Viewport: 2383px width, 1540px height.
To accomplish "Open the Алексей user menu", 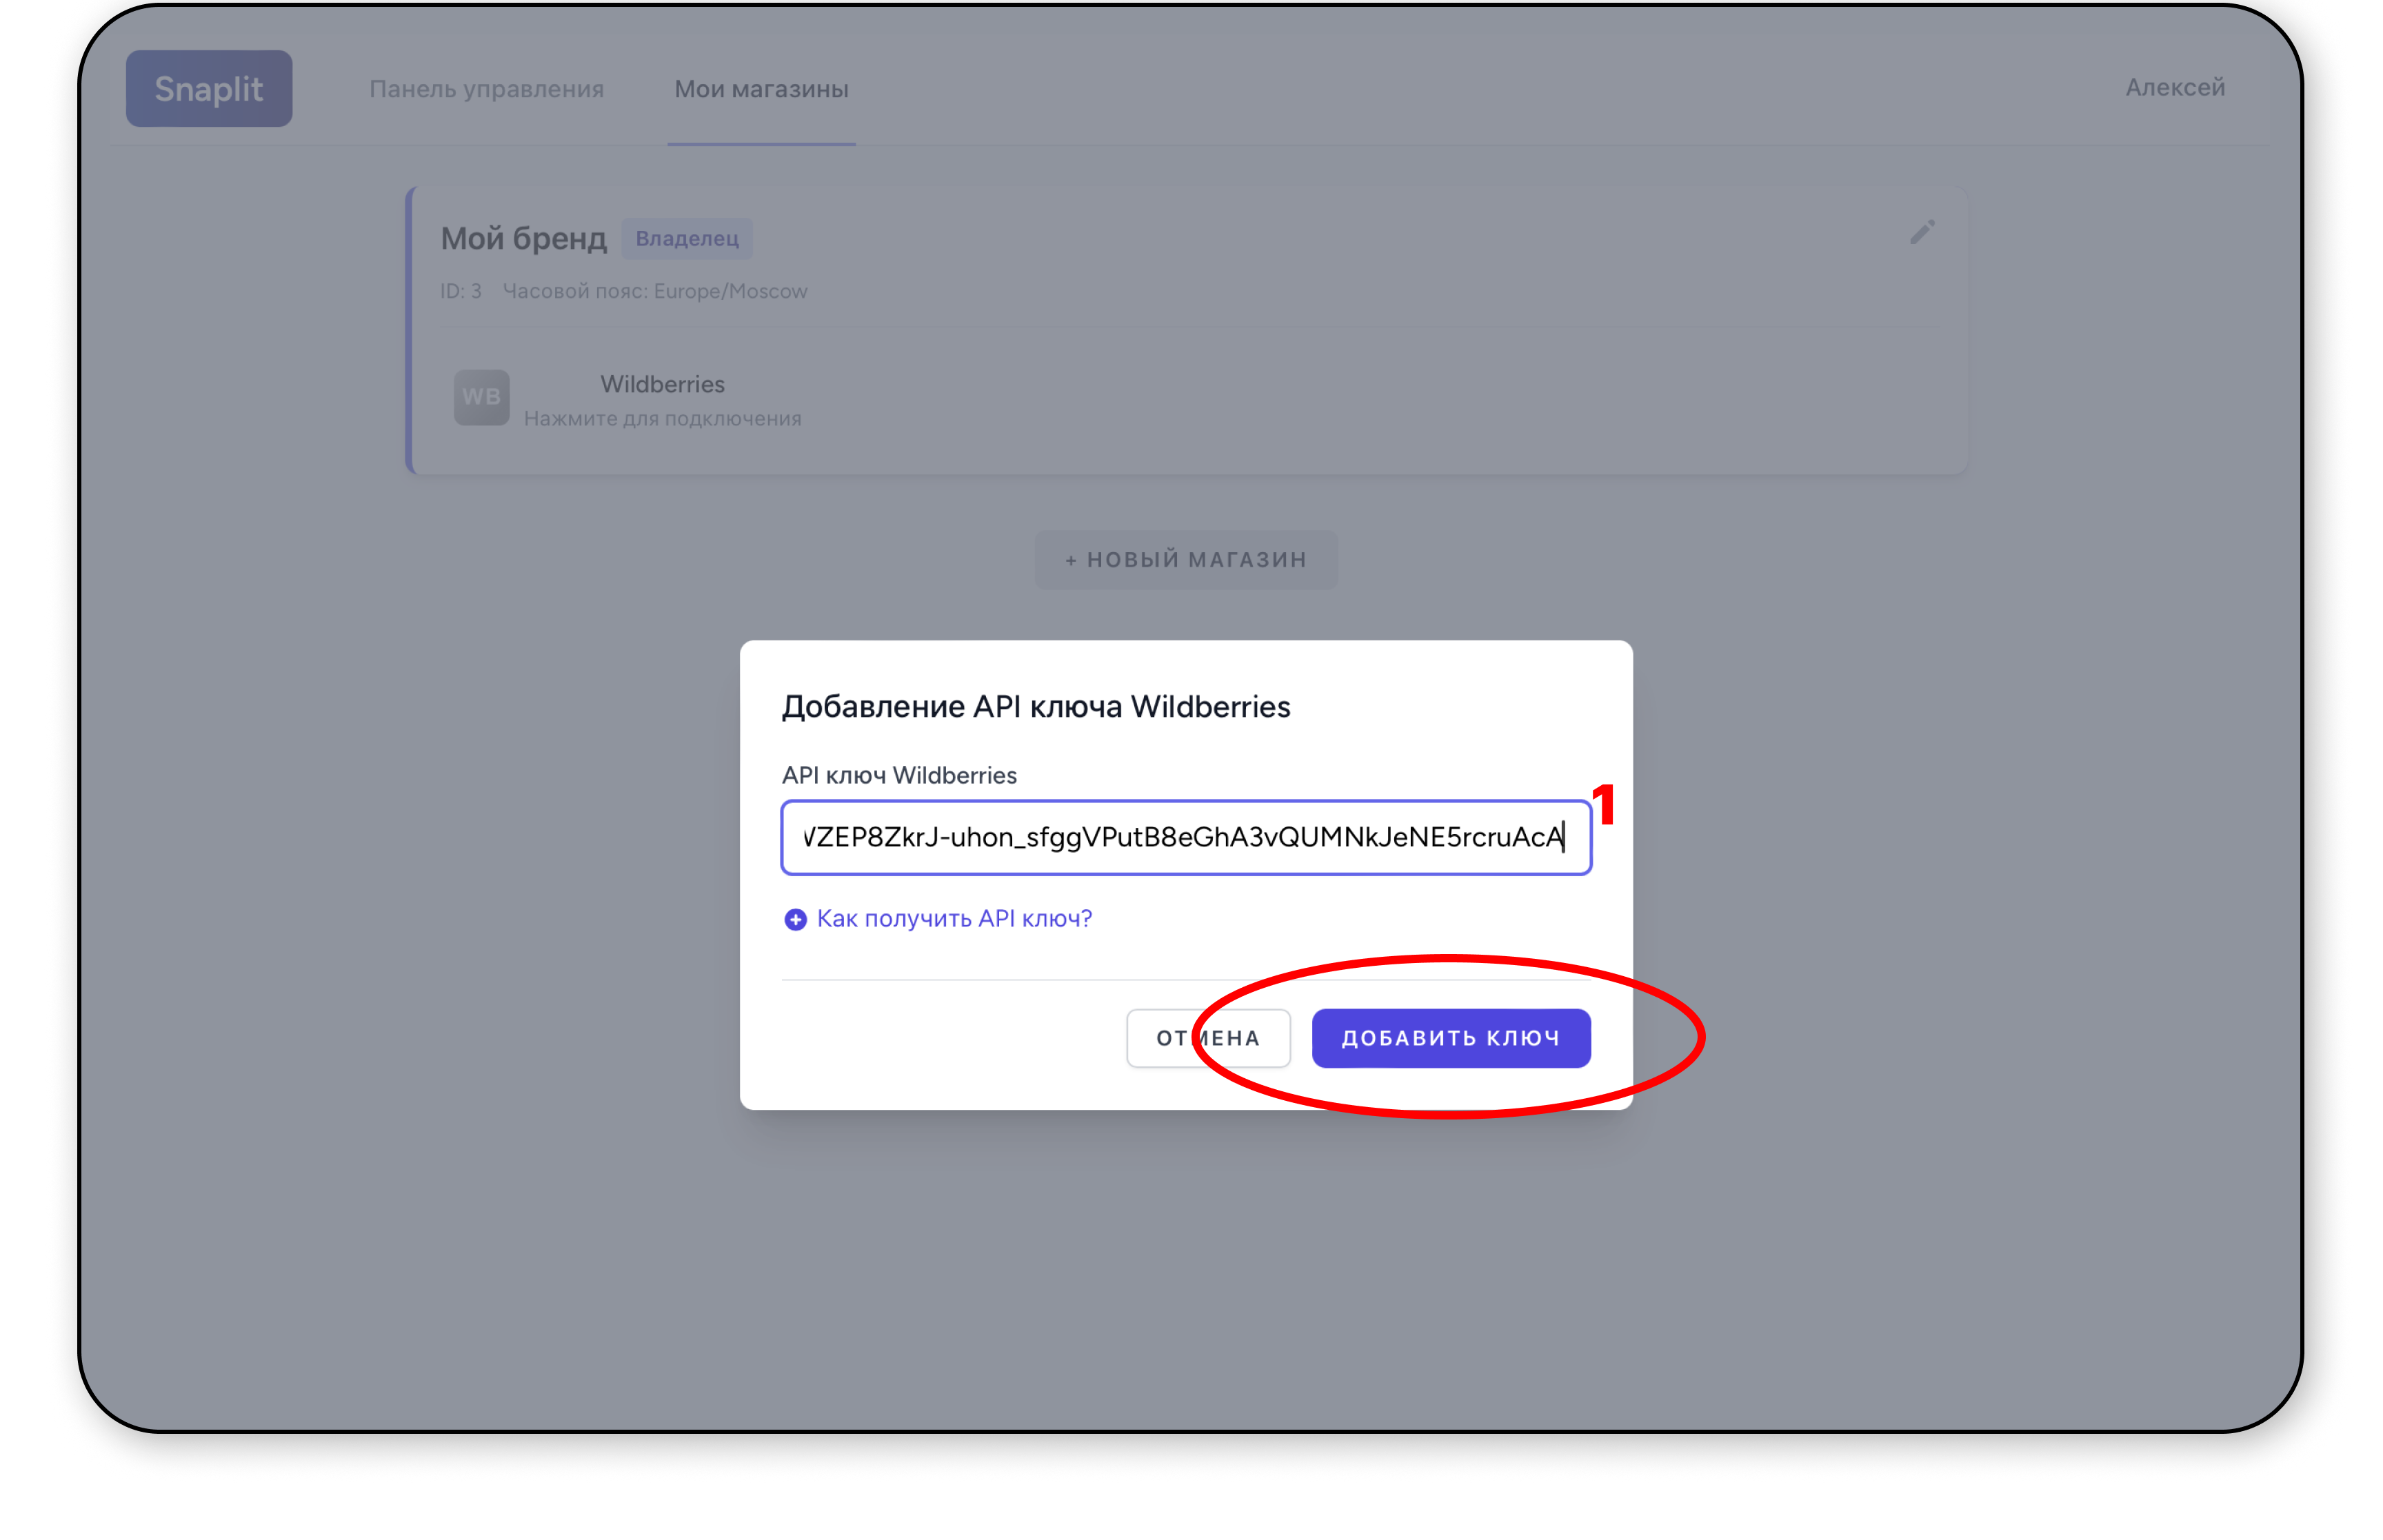I will pyautogui.click(x=2174, y=88).
